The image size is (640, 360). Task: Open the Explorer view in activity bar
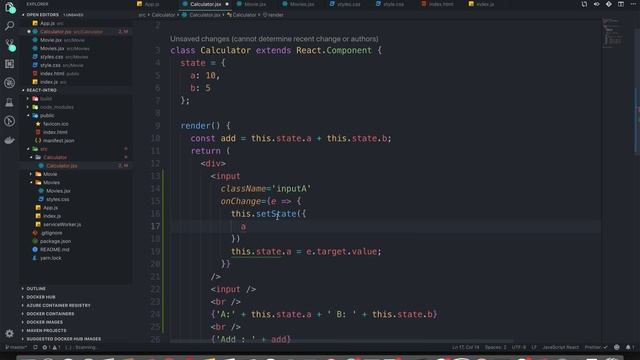click(x=9, y=7)
